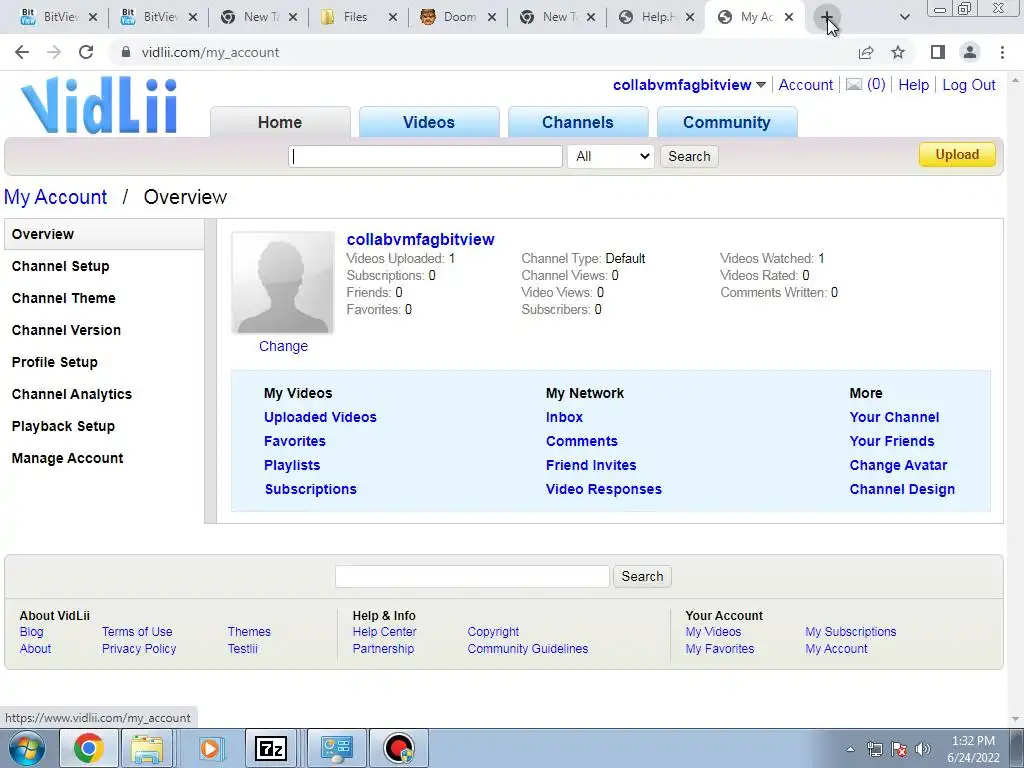Open the All search category dropdown

coord(611,156)
